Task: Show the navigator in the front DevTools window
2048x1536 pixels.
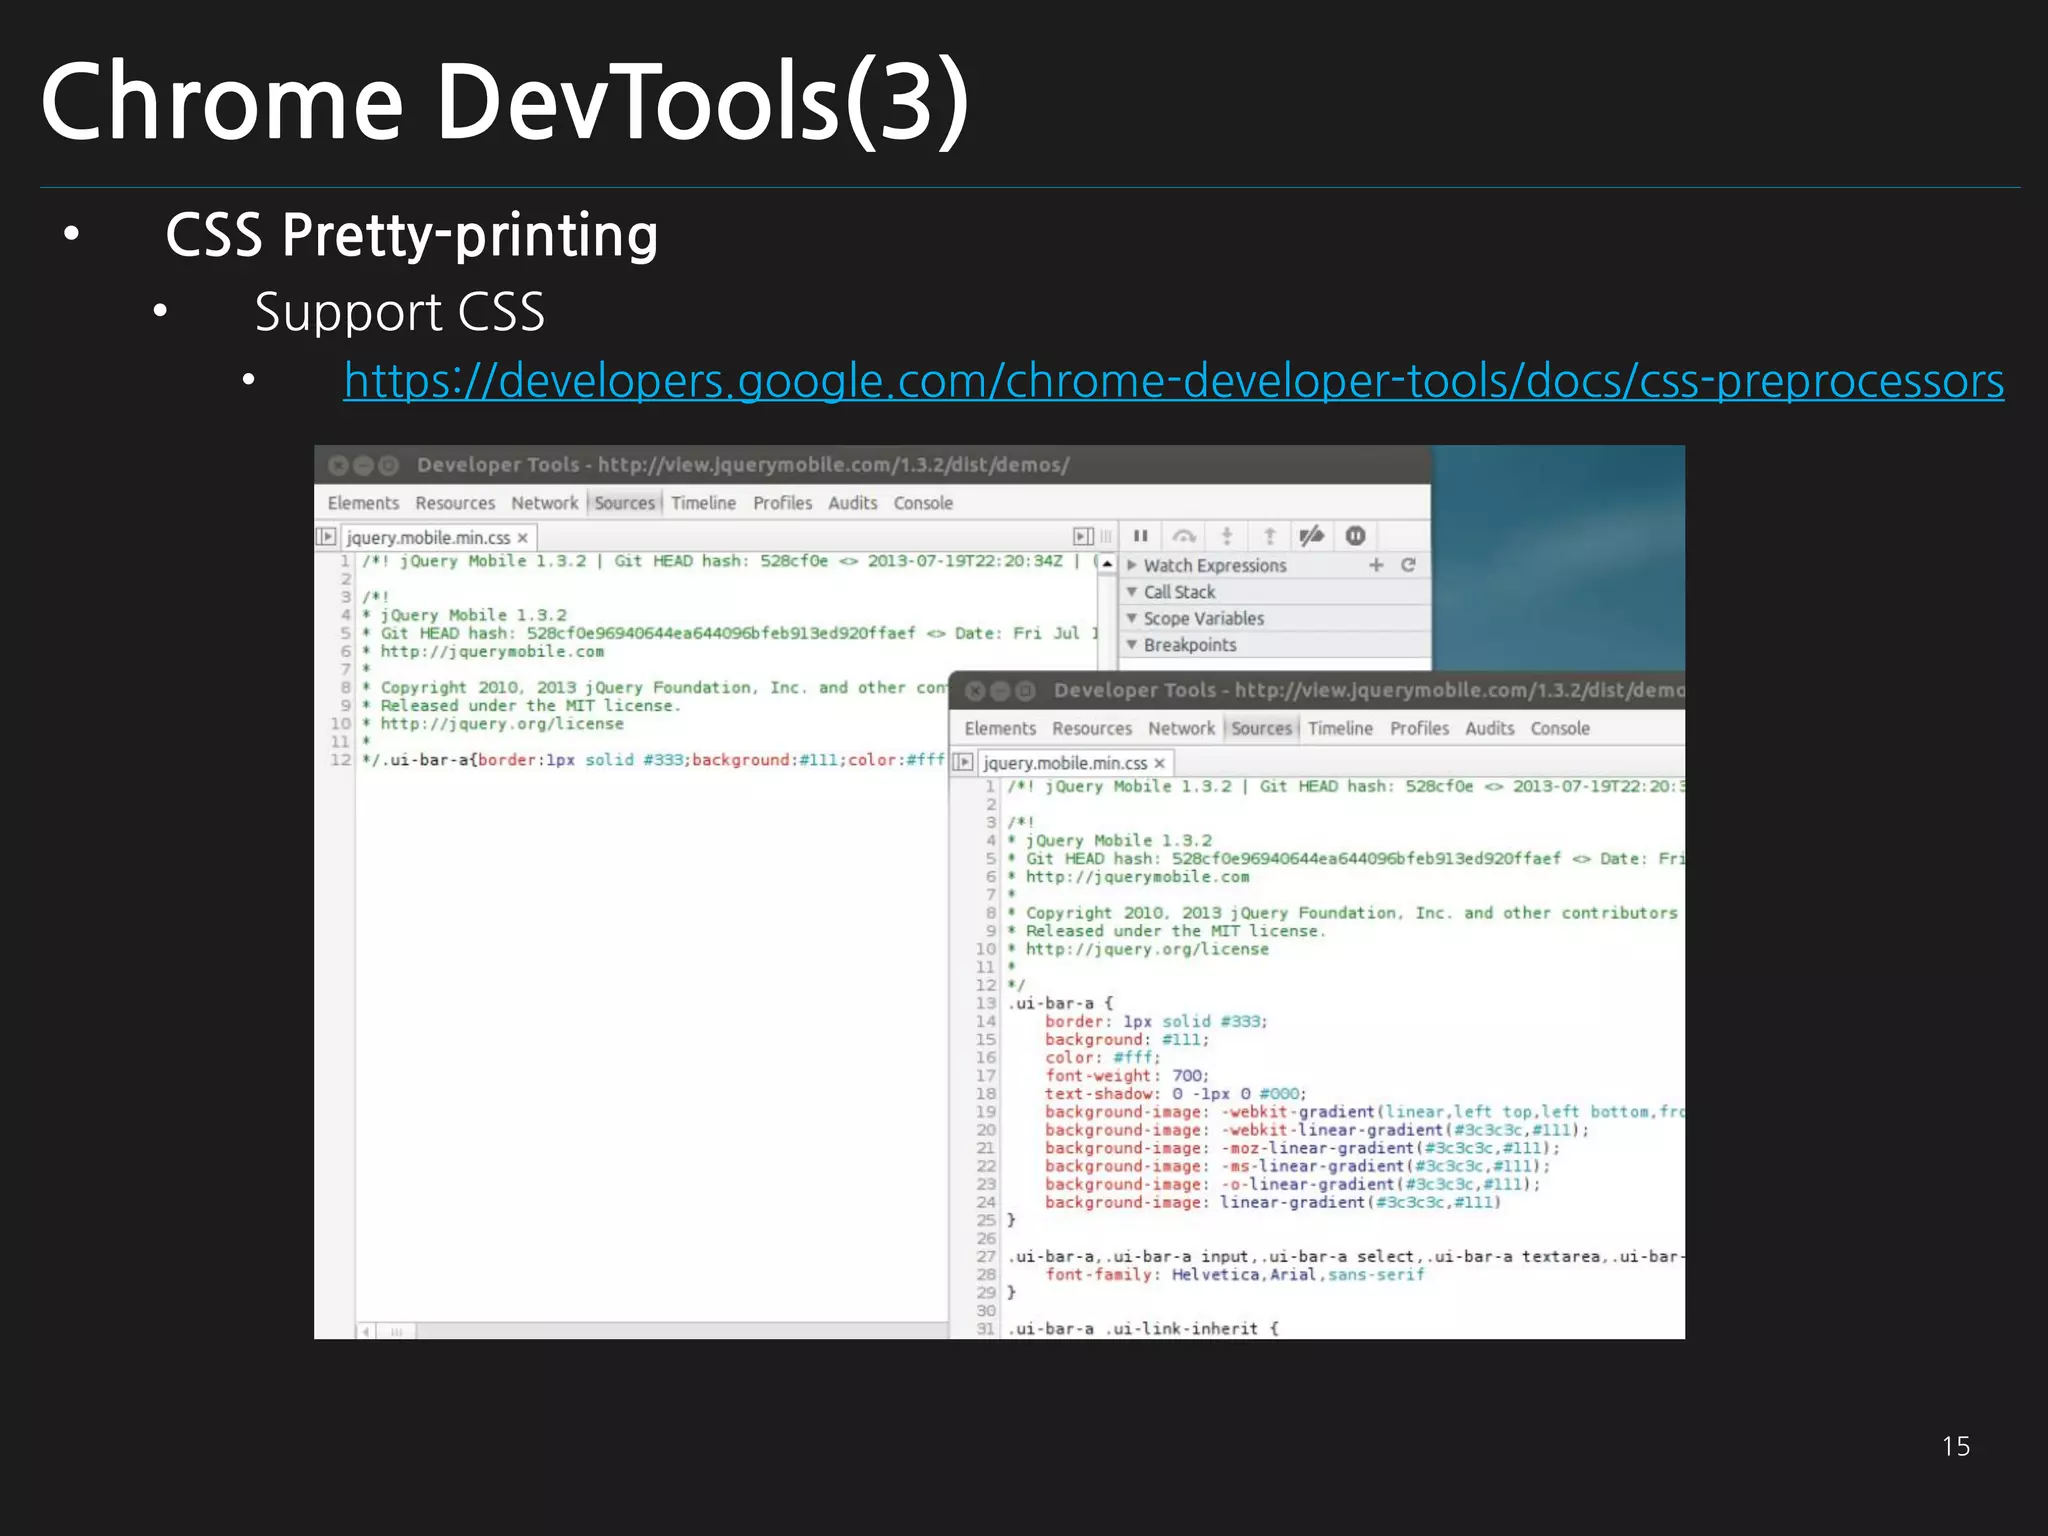Action: pos(963,762)
